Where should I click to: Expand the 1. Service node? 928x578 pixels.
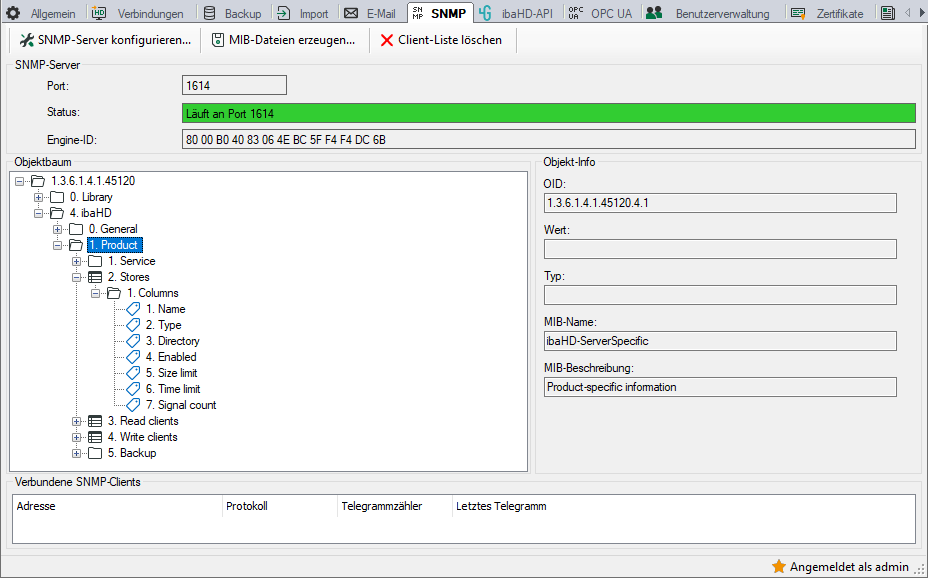(x=76, y=261)
